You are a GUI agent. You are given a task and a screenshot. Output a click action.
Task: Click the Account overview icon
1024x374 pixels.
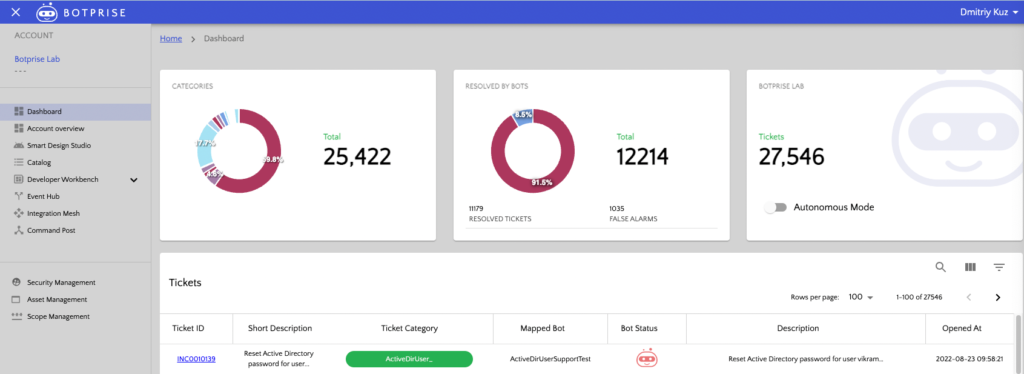pyautogui.click(x=19, y=129)
